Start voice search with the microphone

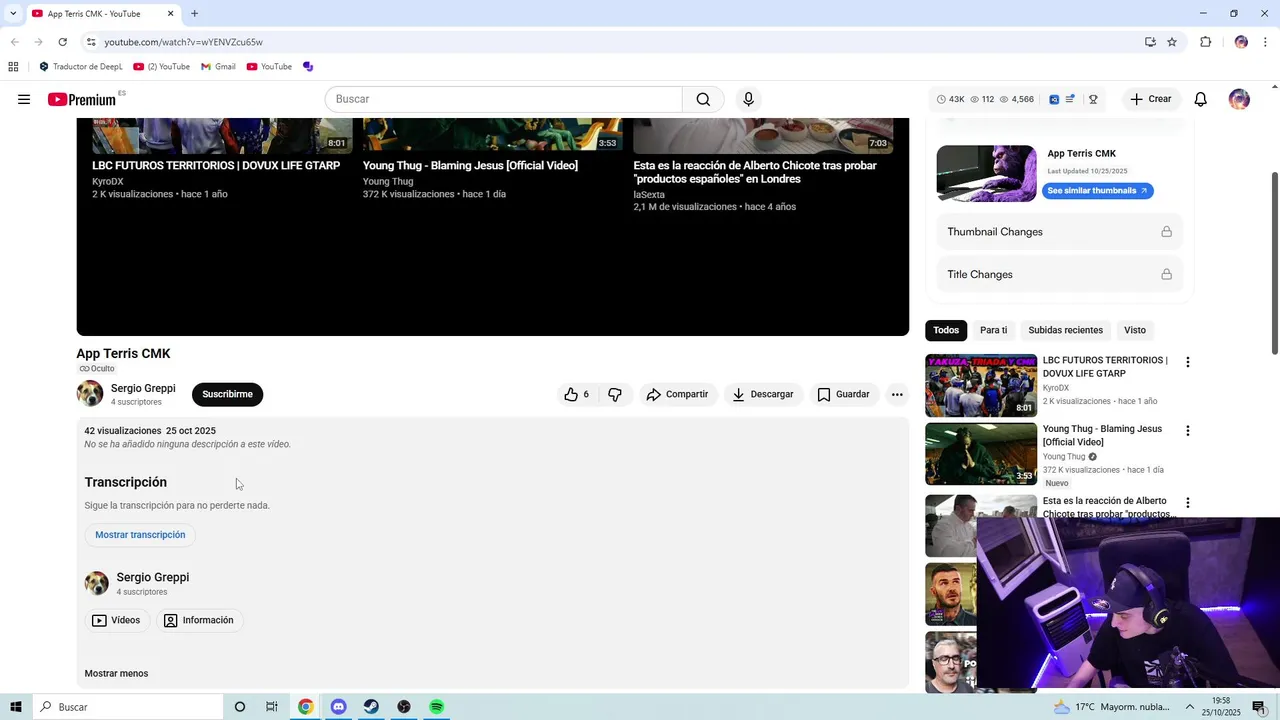[x=748, y=99]
